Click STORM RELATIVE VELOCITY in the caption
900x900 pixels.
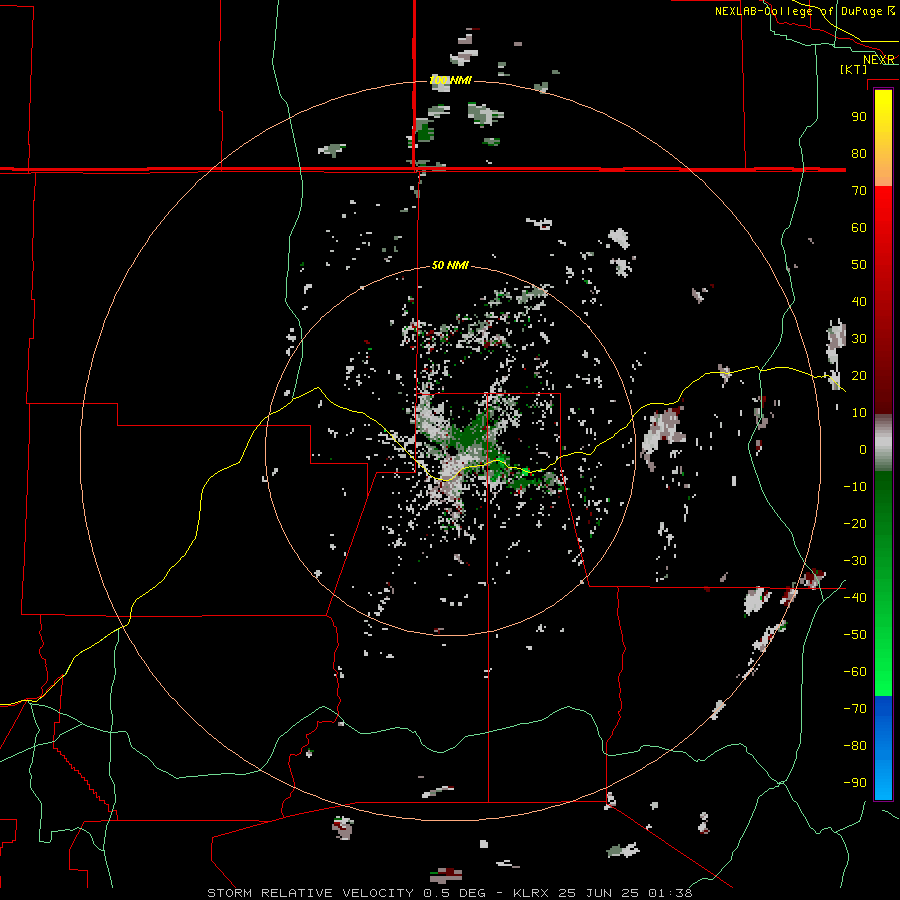click(310, 893)
